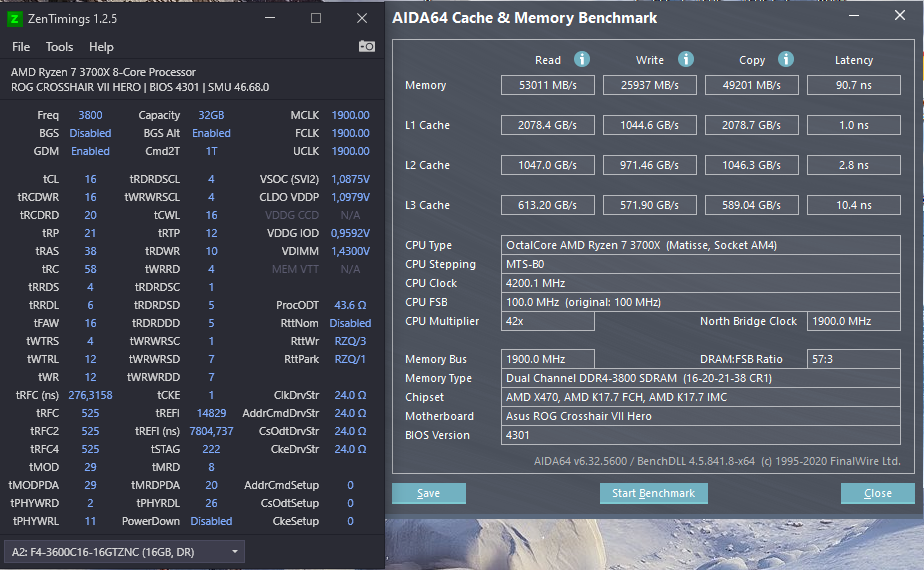Click the BIOS Version field 4301
The height and width of the screenshot is (570, 924).
coord(701,435)
